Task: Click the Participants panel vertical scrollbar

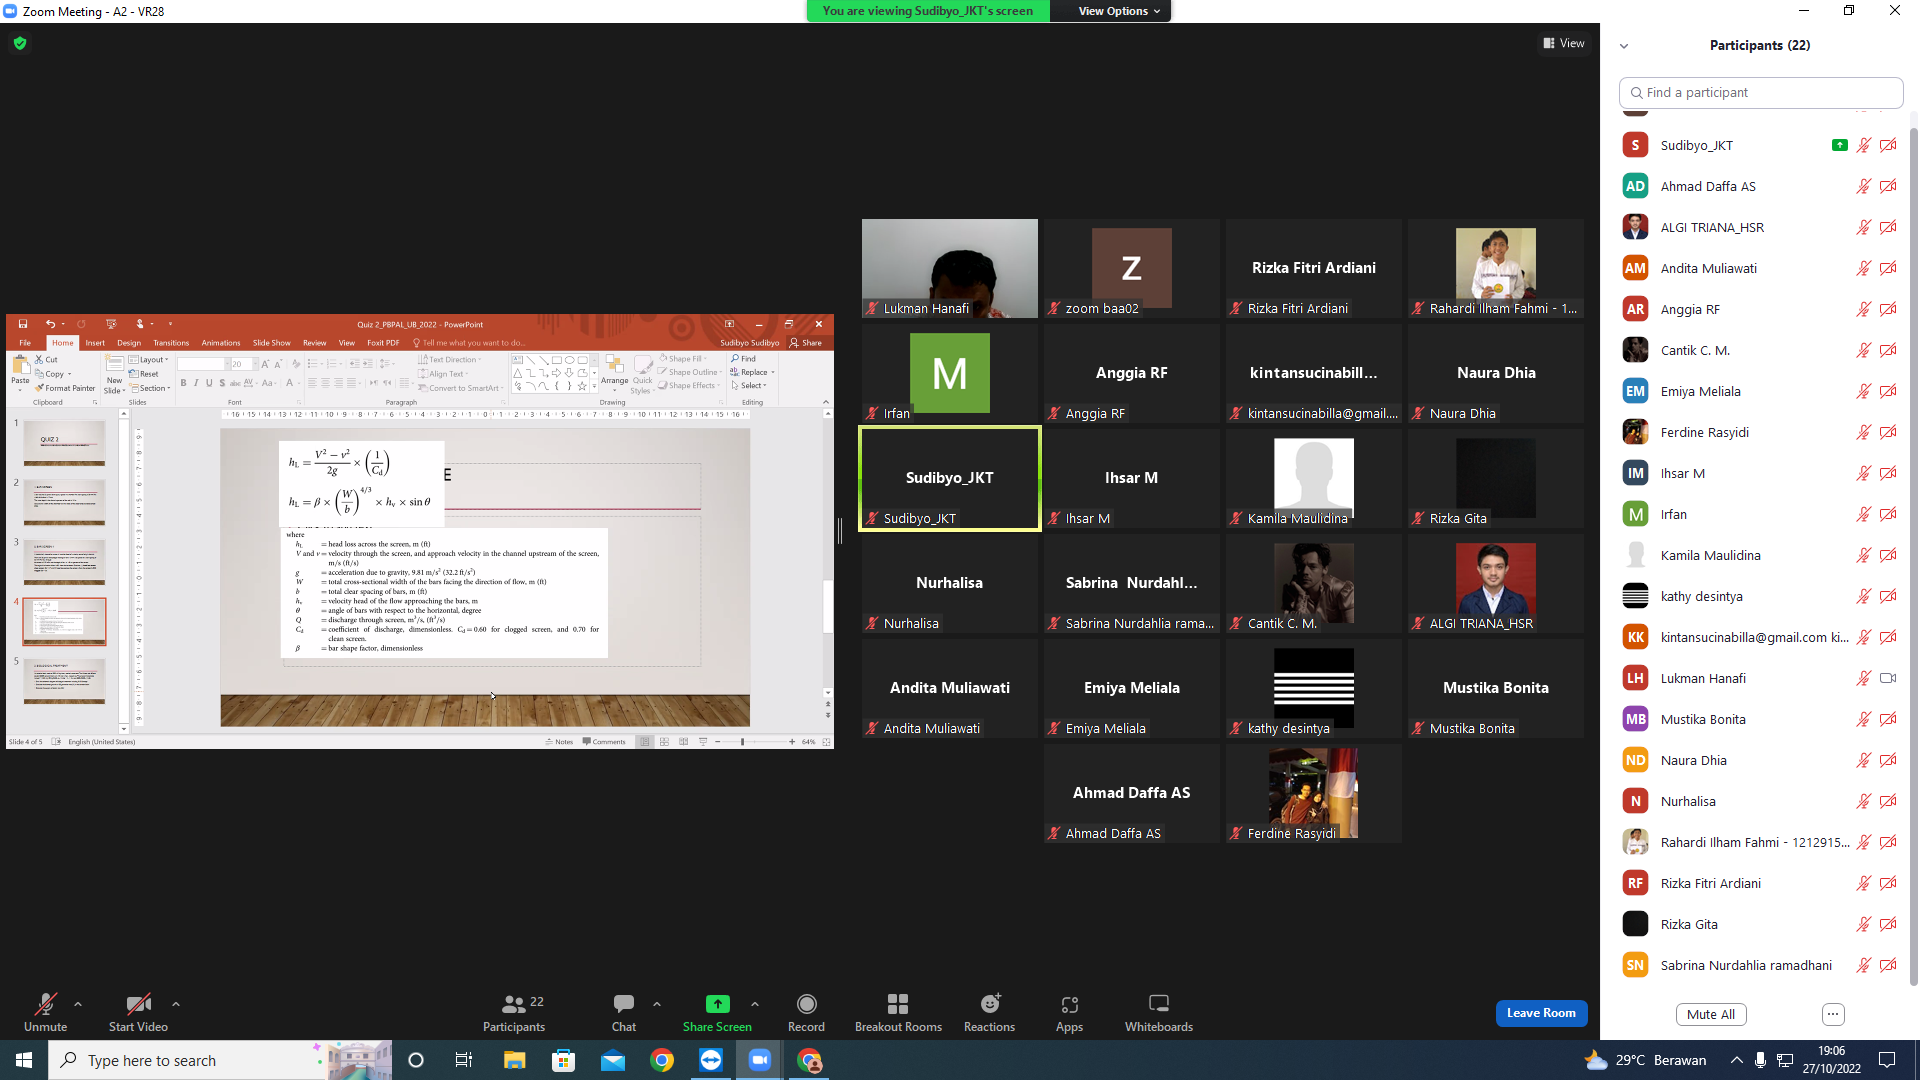Action: (1914, 555)
